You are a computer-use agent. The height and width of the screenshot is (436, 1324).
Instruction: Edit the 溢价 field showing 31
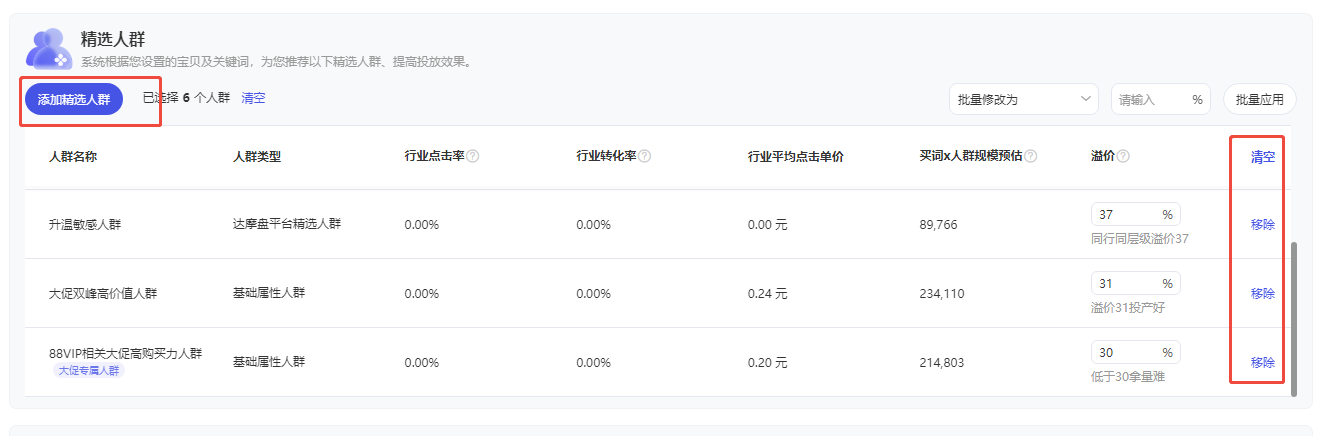[1125, 284]
